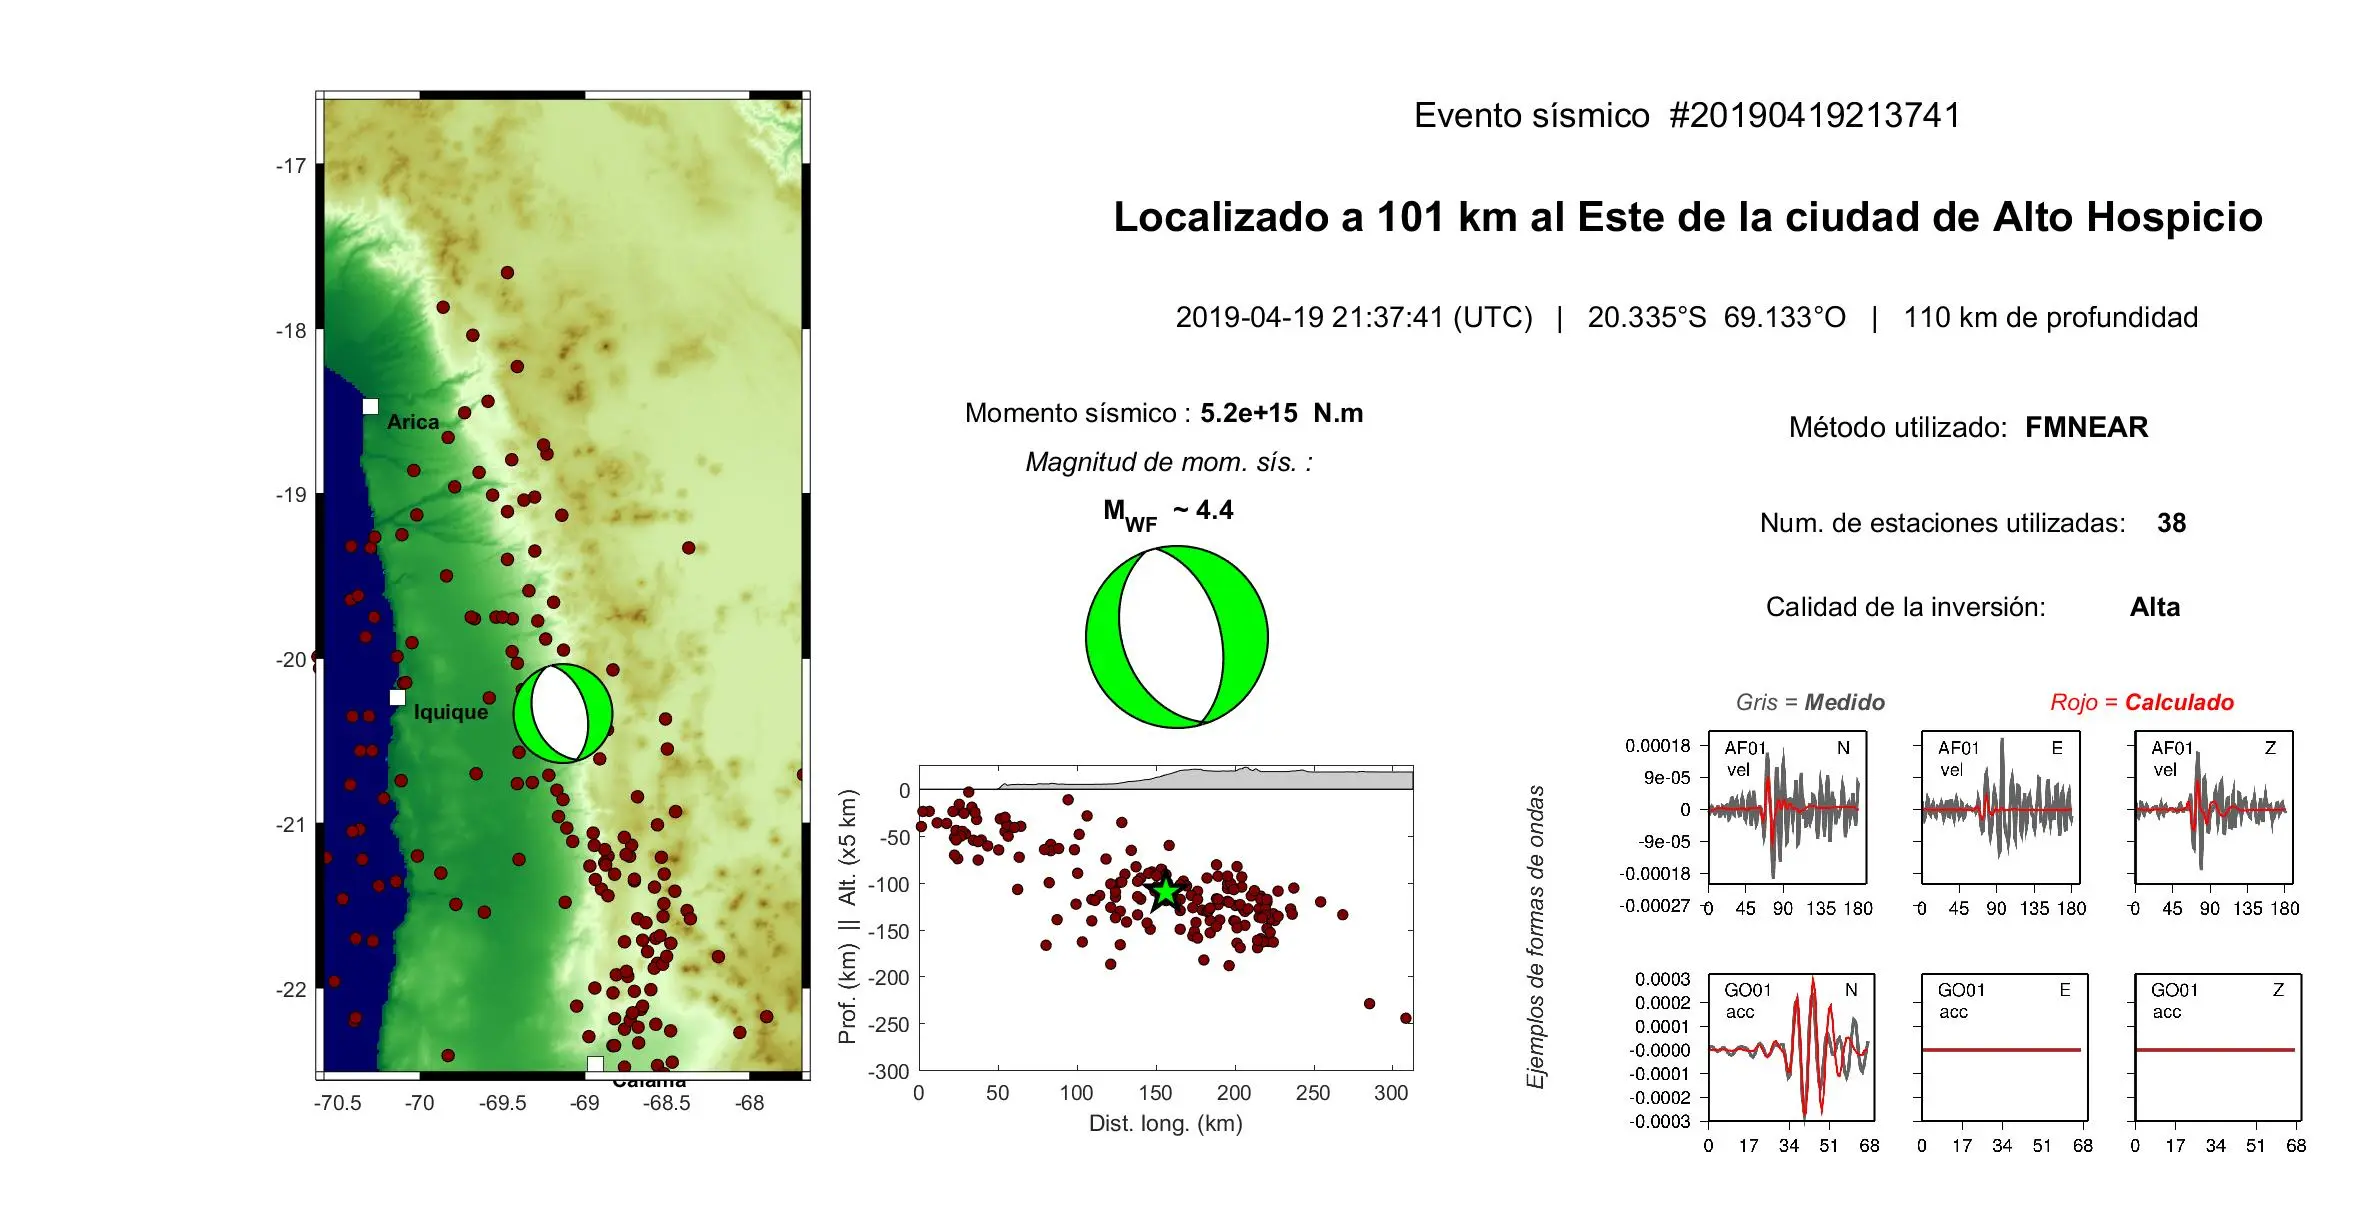Click the method name 'FMNEAR'
This screenshot has height=1212, width=2378.
tap(2086, 428)
